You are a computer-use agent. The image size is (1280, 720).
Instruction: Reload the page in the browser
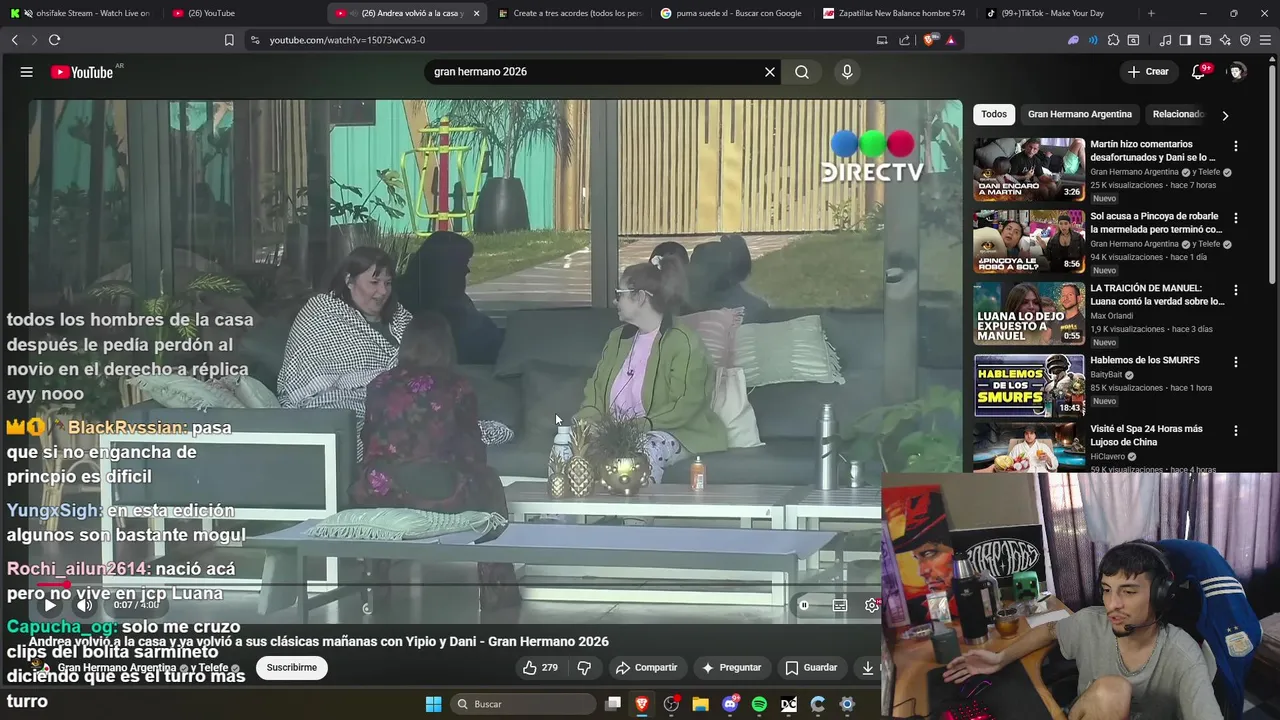pos(54,40)
